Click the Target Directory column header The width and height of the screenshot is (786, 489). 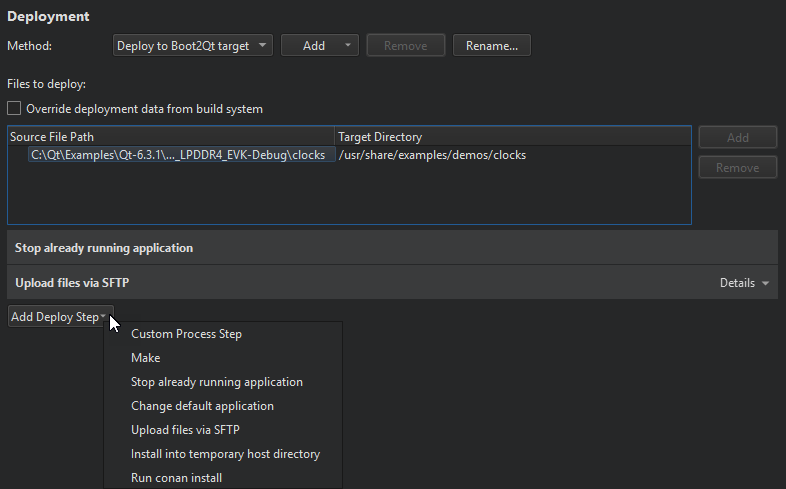pos(512,136)
